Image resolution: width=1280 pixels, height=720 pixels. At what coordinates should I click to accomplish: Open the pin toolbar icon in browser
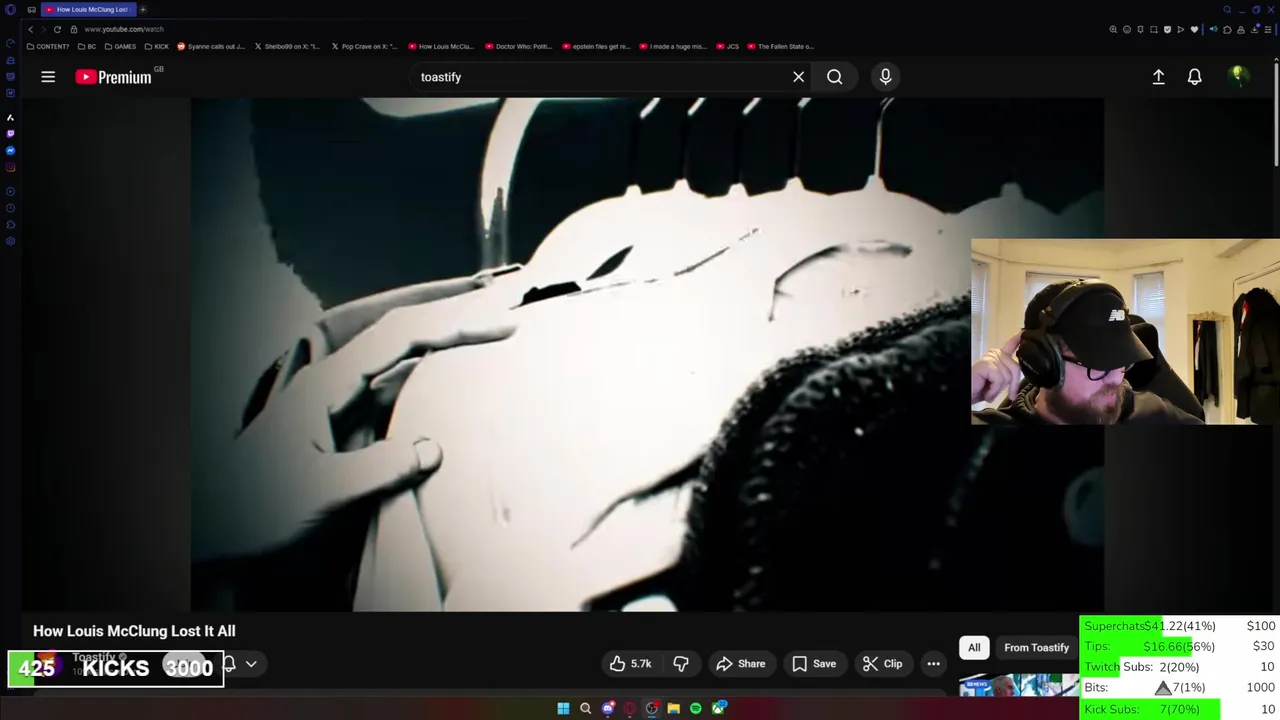click(1140, 29)
